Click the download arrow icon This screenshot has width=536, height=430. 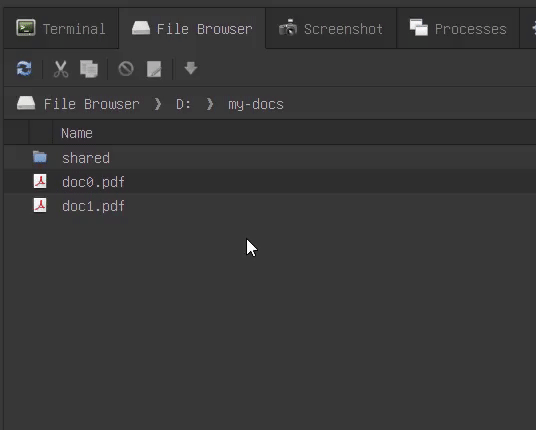coord(191,68)
